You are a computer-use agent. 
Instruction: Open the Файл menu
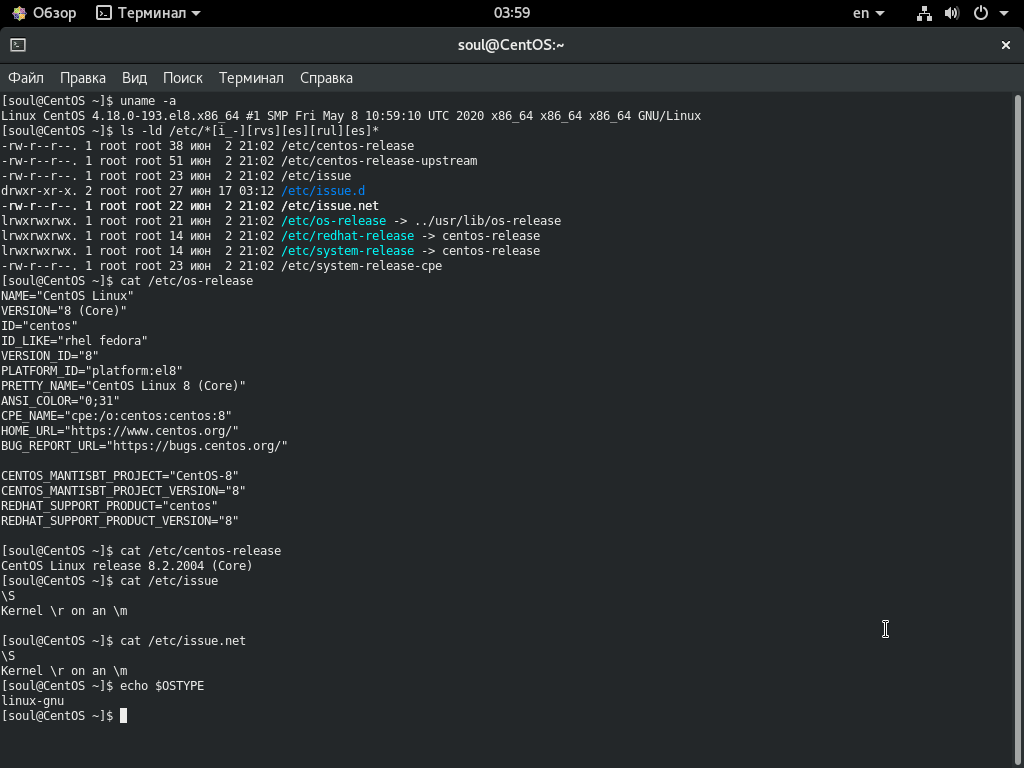tap(26, 78)
